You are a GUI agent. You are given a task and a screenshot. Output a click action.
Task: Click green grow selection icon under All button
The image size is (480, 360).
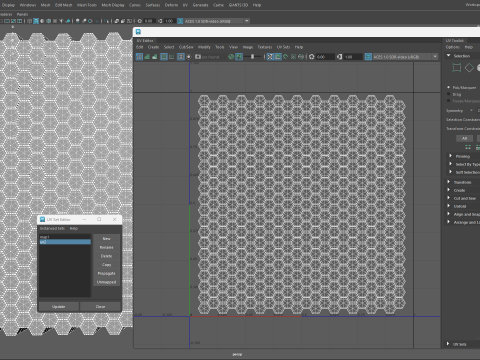468,147
